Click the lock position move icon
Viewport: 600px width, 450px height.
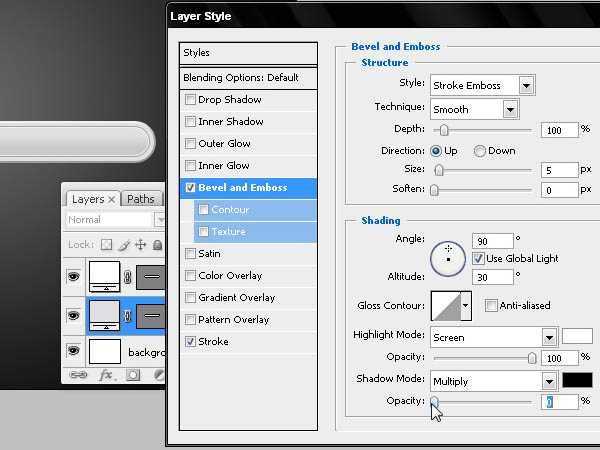pyautogui.click(x=140, y=245)
